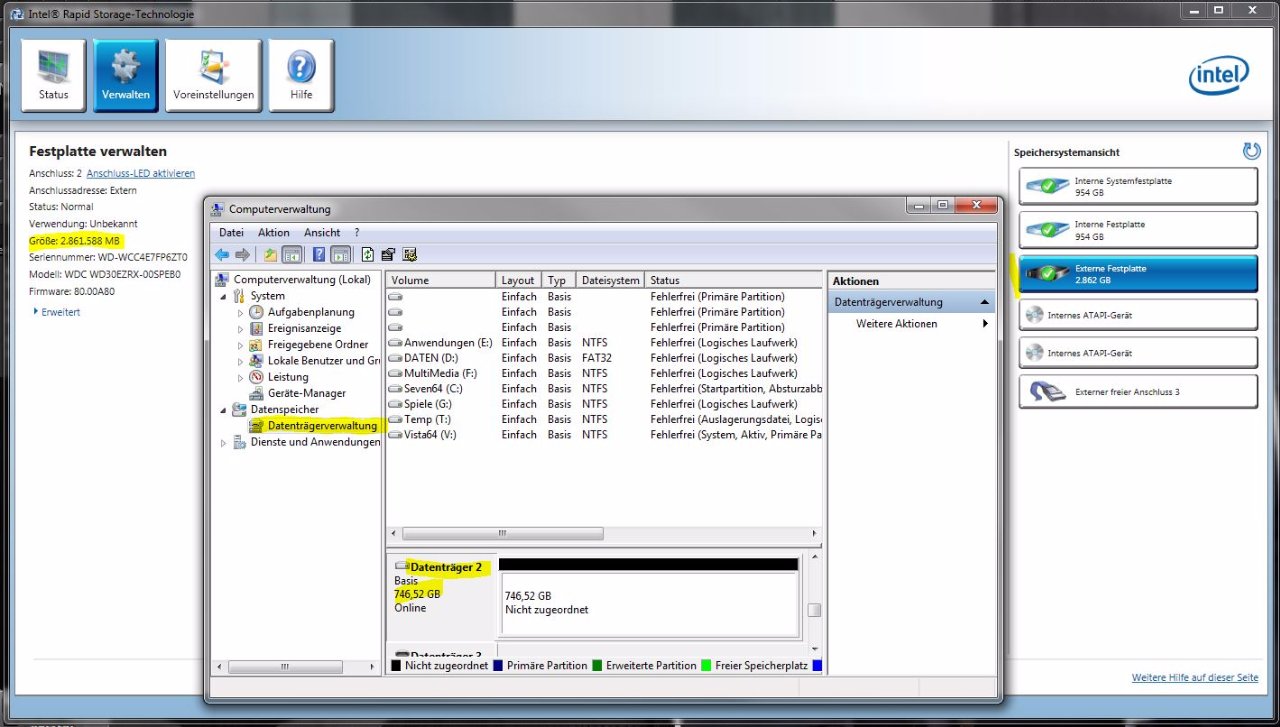Expand Dienste und Anwendungen node
This screenshot has height=727, width=1280.
[x=223, y=442]
